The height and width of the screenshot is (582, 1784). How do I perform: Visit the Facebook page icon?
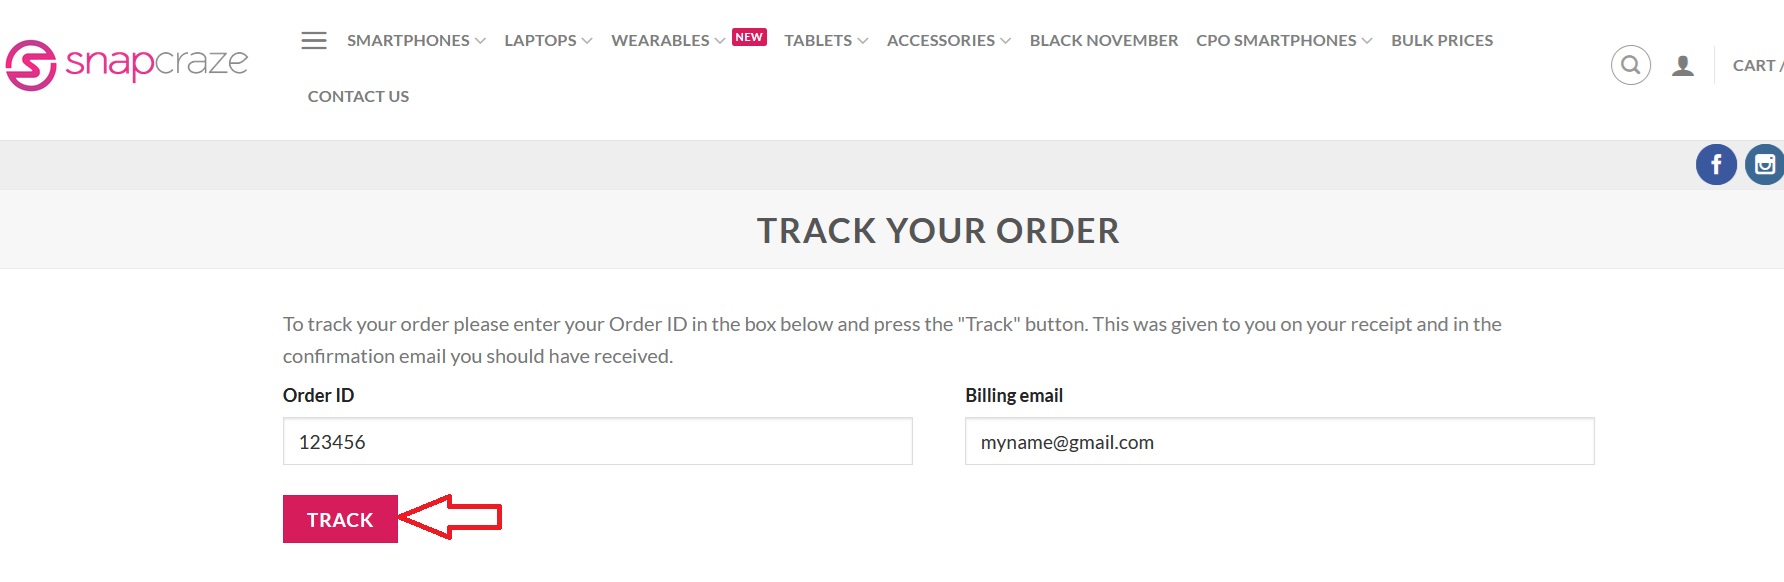[1716, 165]
